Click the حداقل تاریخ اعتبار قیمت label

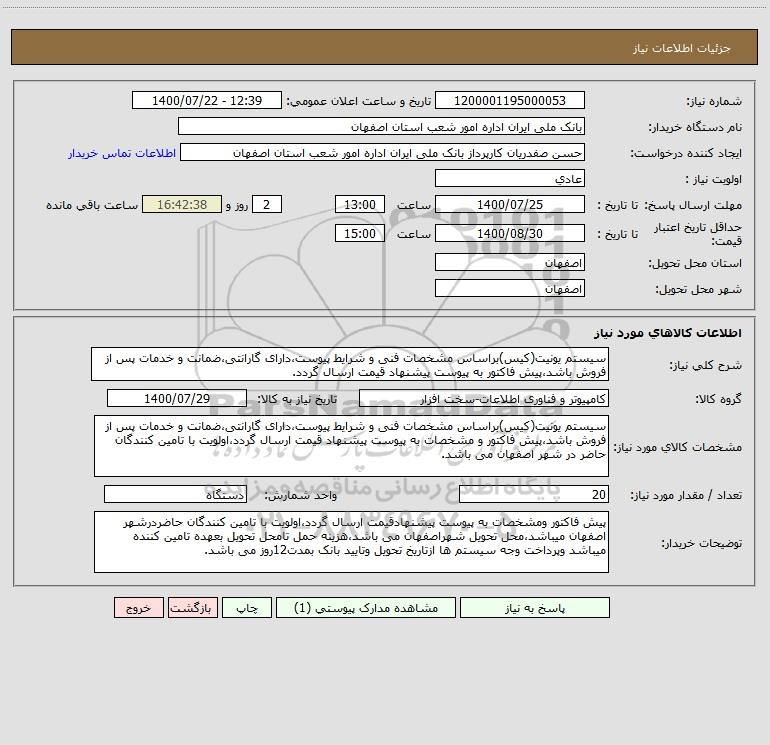pyautogui.click(x=698, y=234)
